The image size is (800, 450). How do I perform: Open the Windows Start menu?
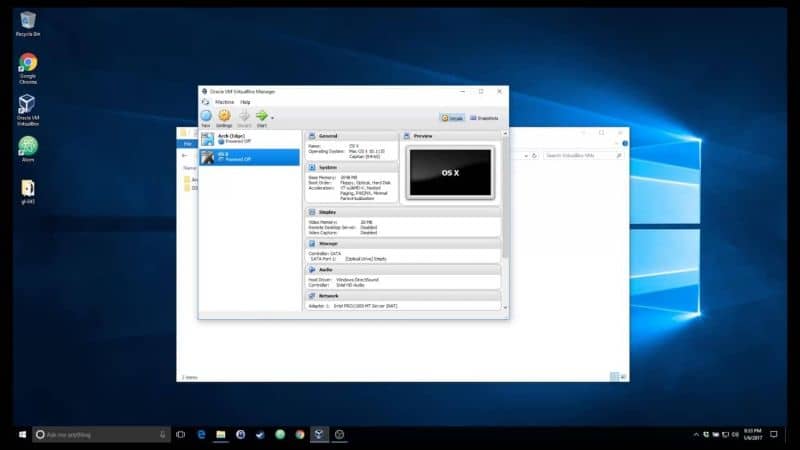[x=22, y=435]
